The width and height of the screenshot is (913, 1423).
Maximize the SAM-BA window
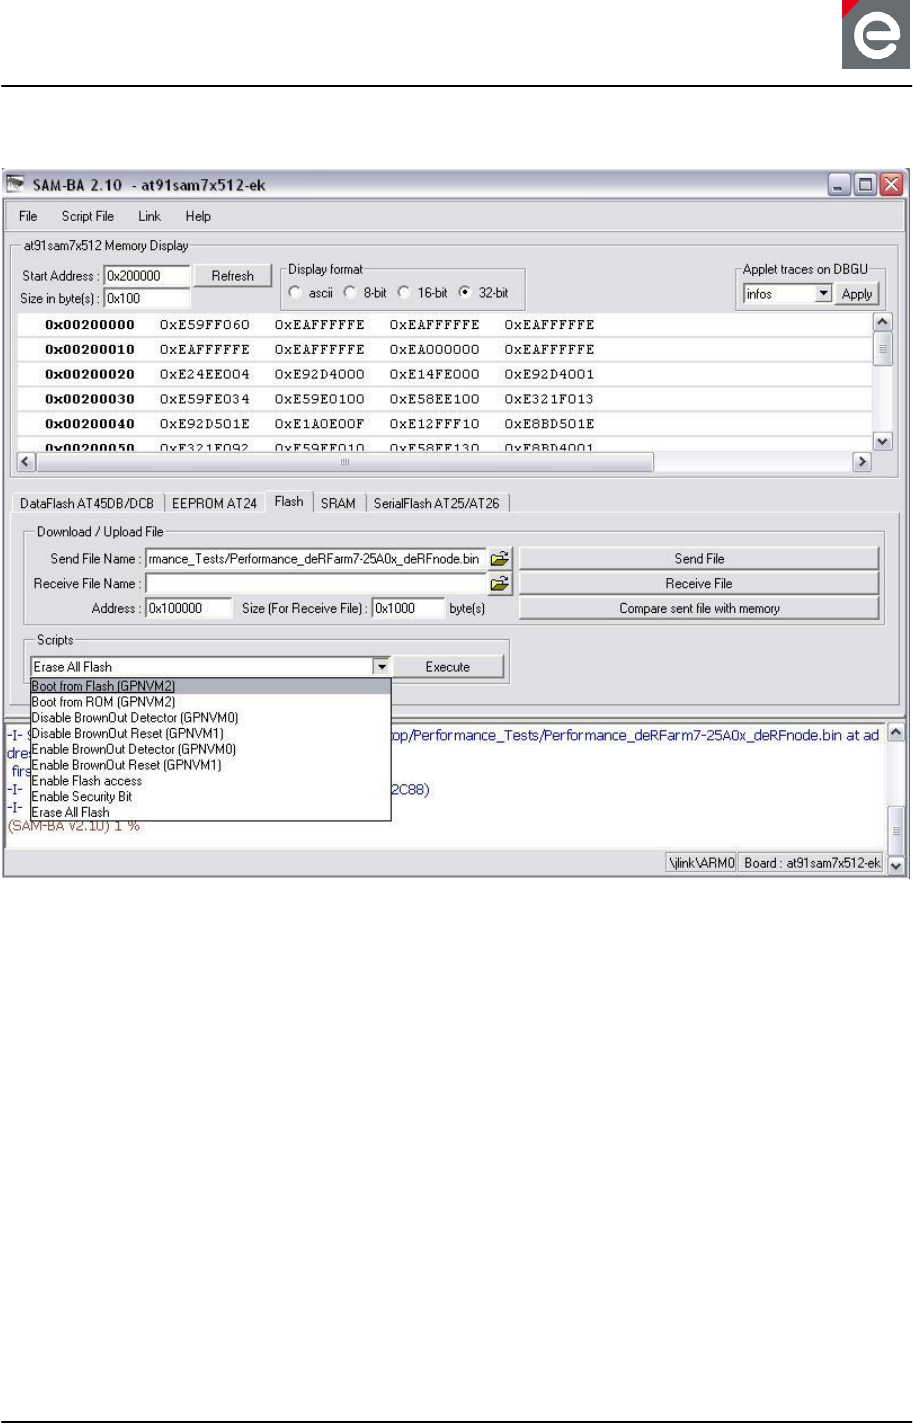click(865, 185)
